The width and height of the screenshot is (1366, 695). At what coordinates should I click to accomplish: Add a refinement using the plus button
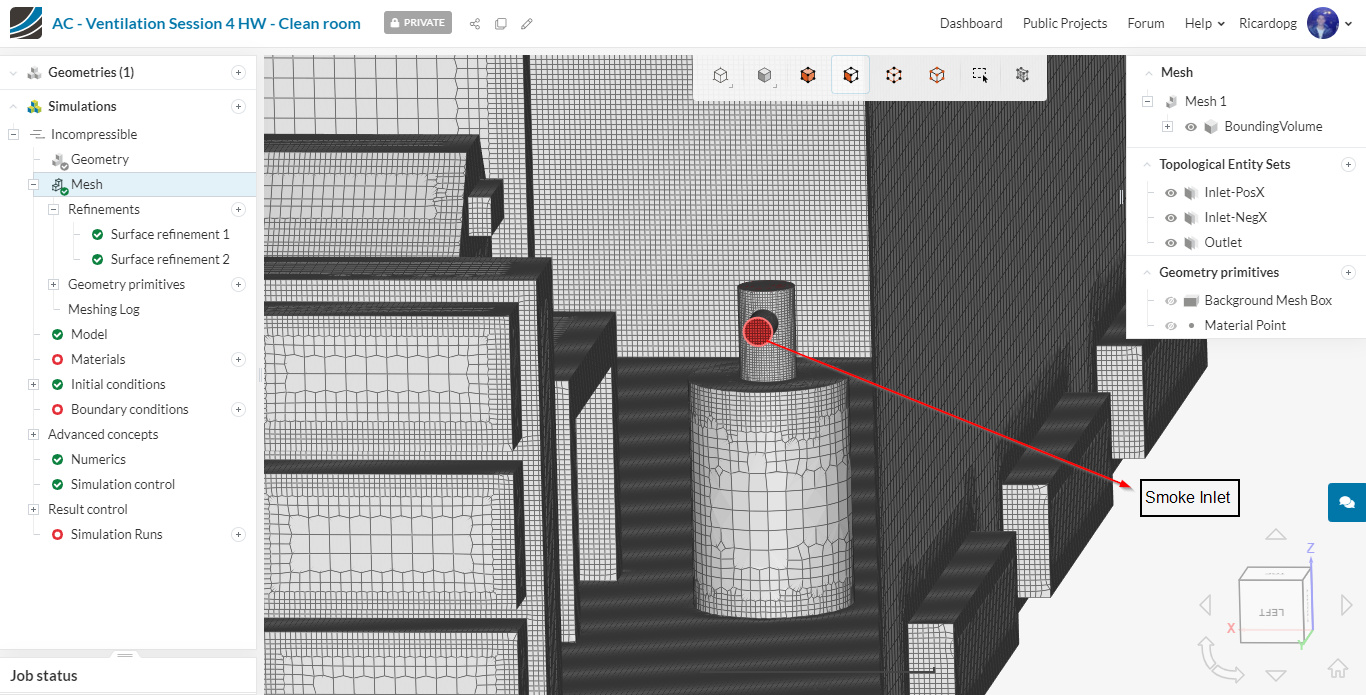click(x=238, y=209)
